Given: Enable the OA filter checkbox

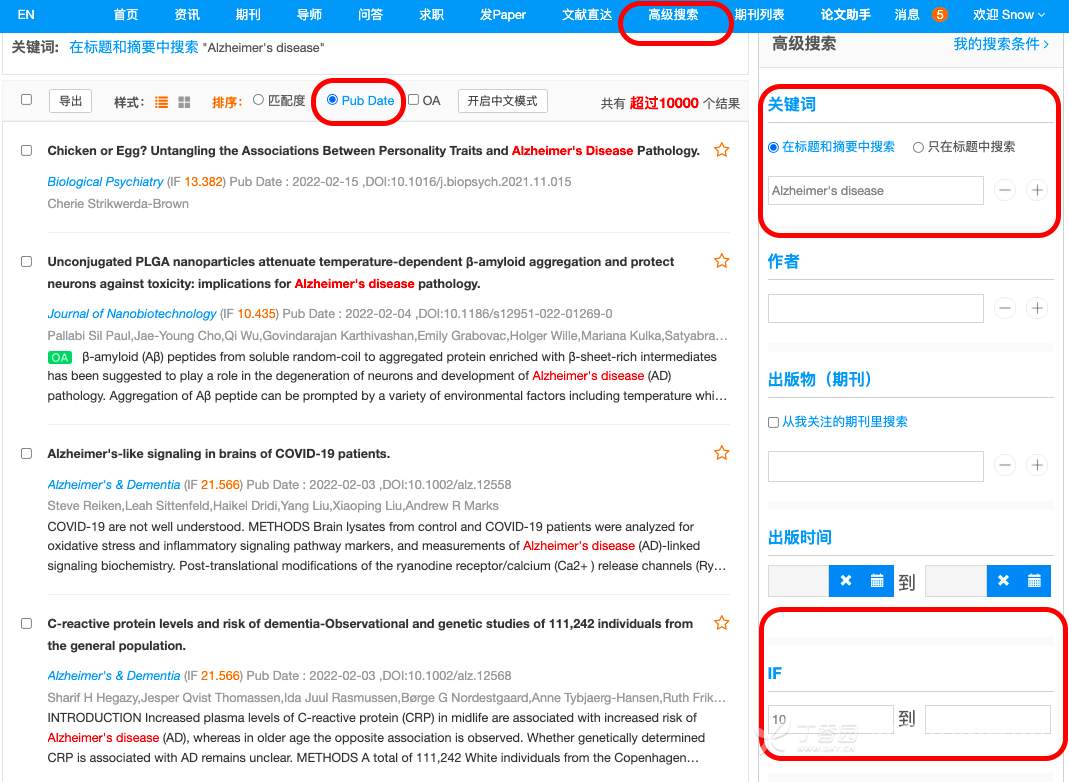Looking at the screenshot, I should (414, 100).
